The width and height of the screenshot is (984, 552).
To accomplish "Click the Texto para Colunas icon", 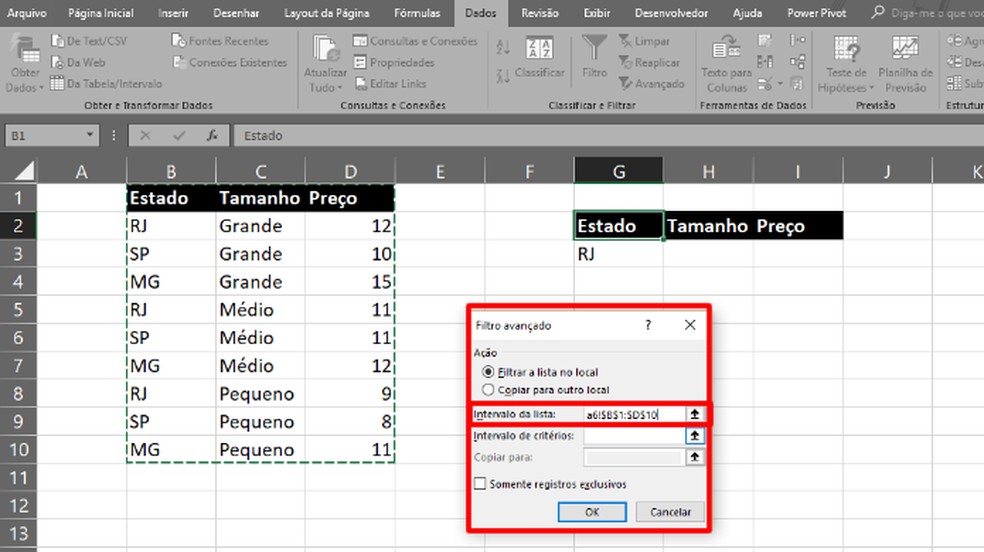I will [x=726, y=48].
